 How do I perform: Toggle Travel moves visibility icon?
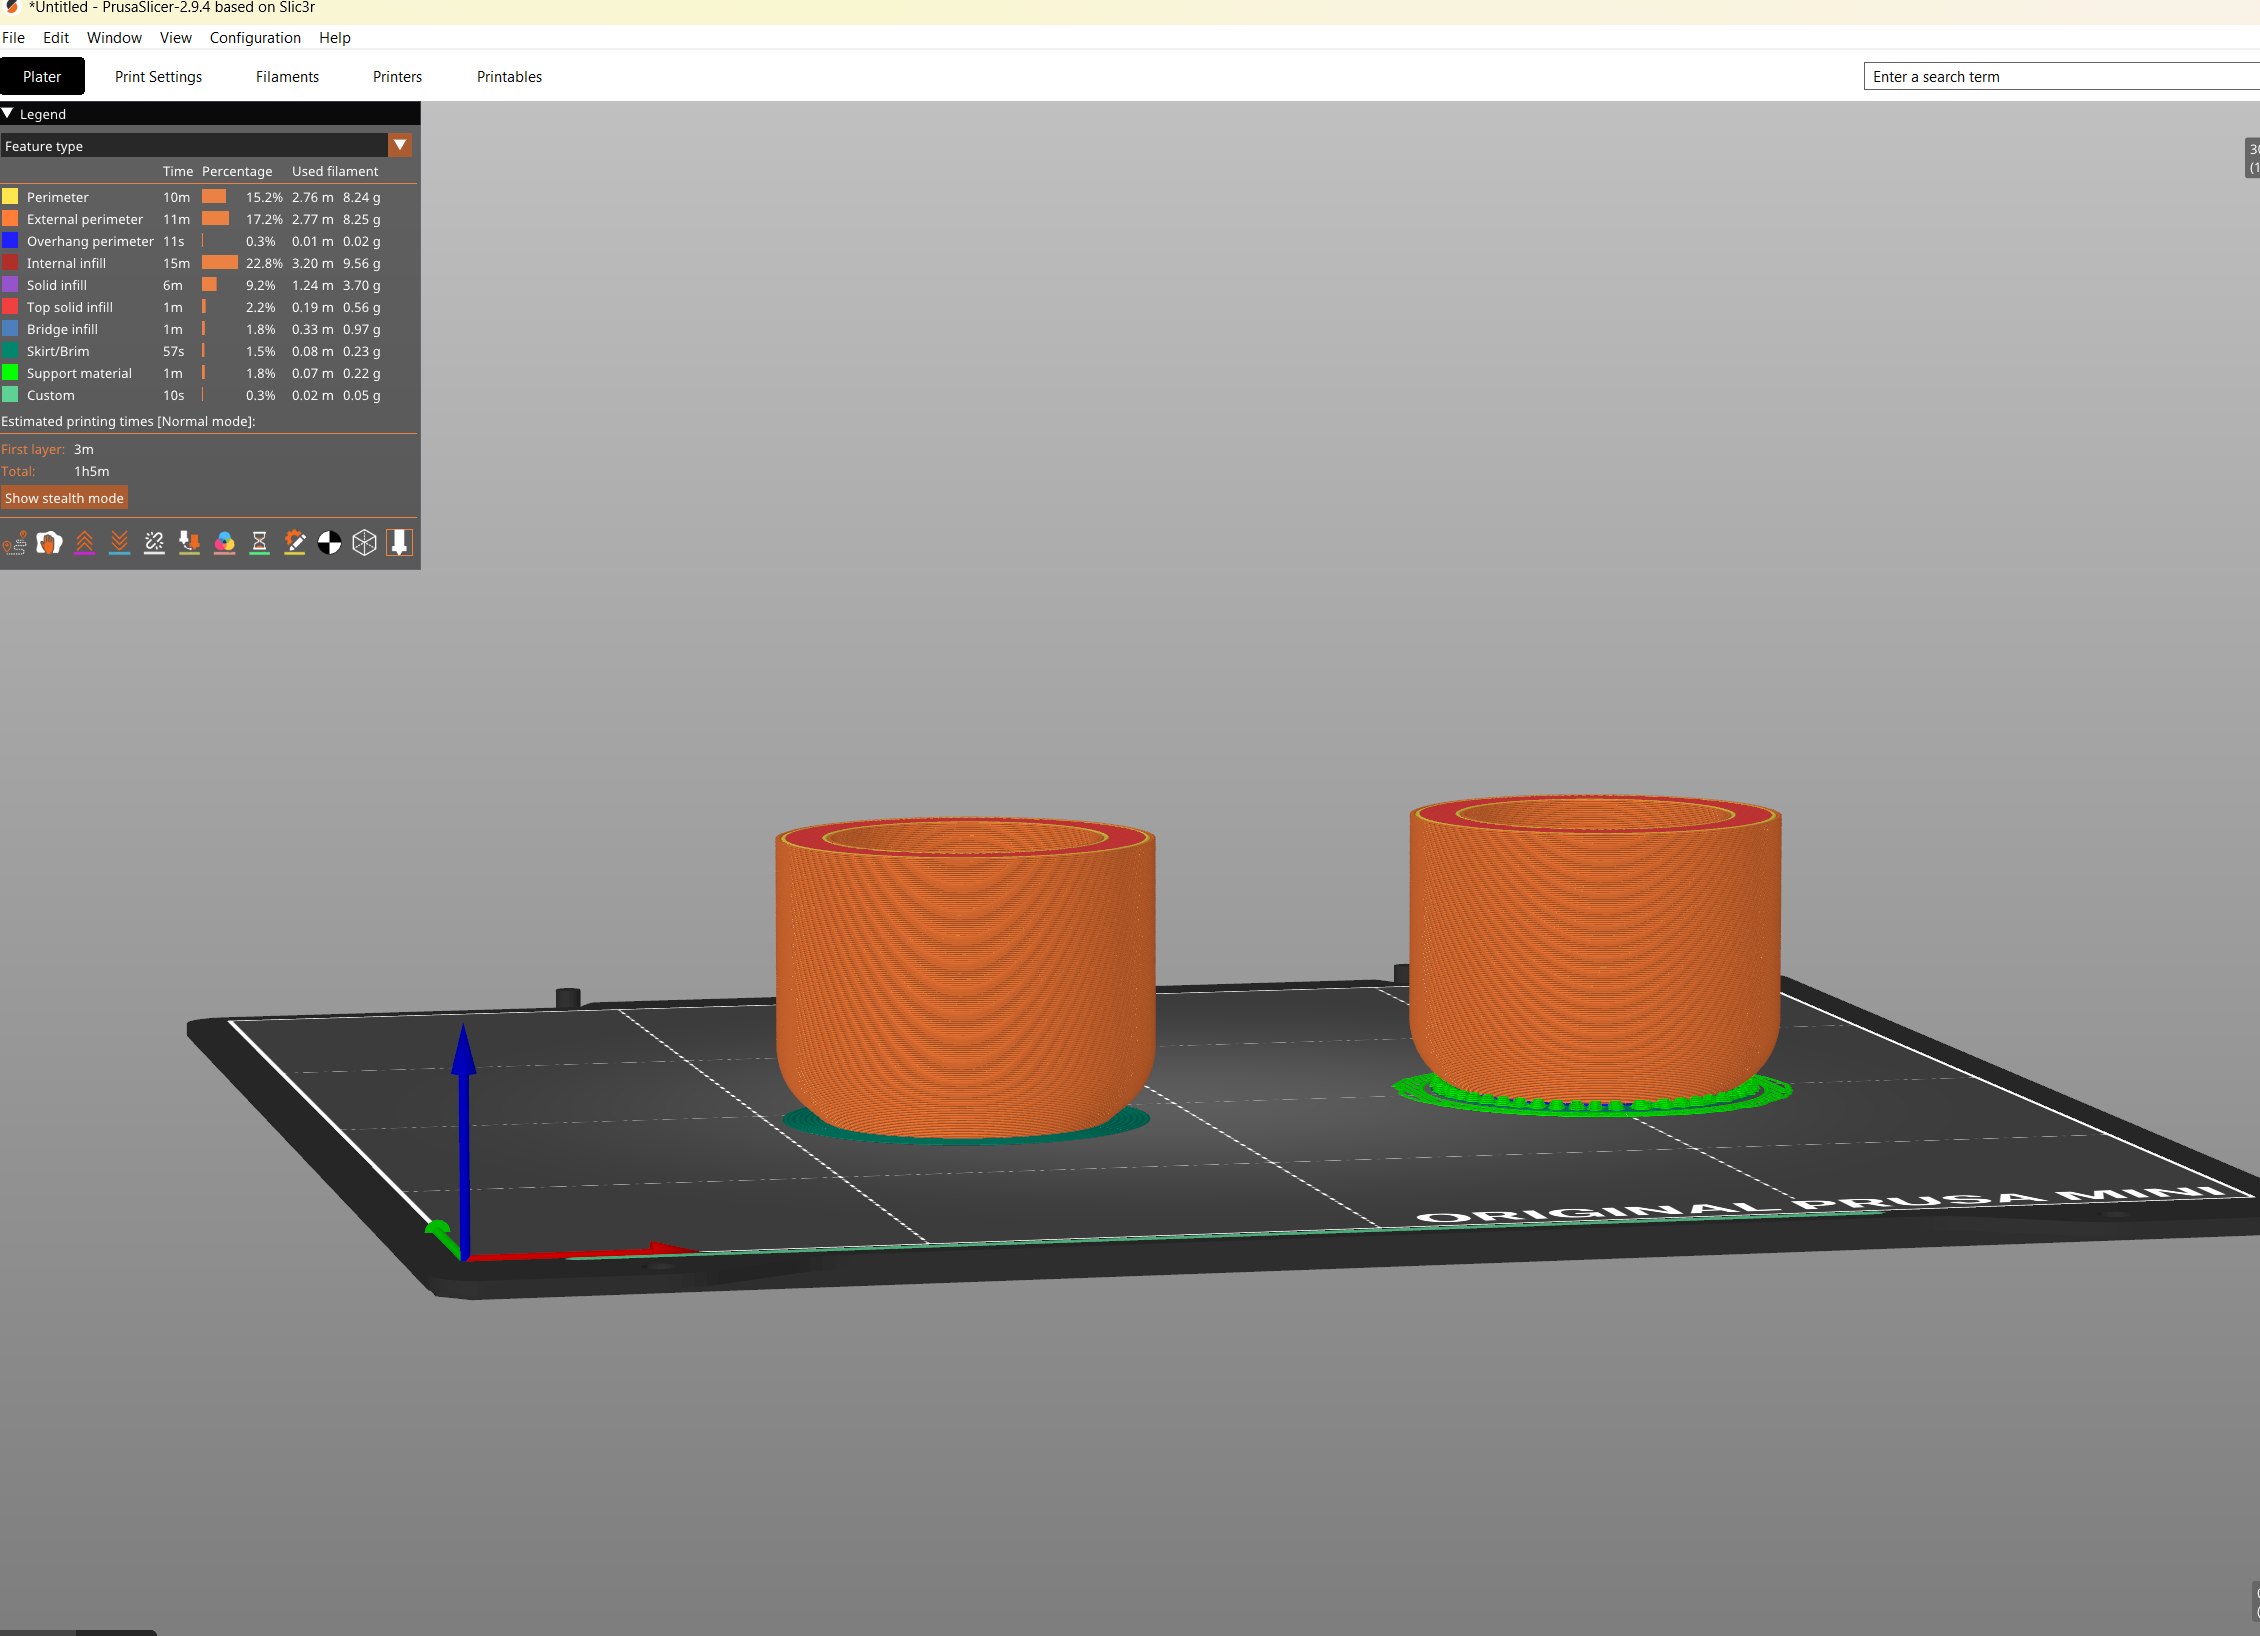click(15, 543)
